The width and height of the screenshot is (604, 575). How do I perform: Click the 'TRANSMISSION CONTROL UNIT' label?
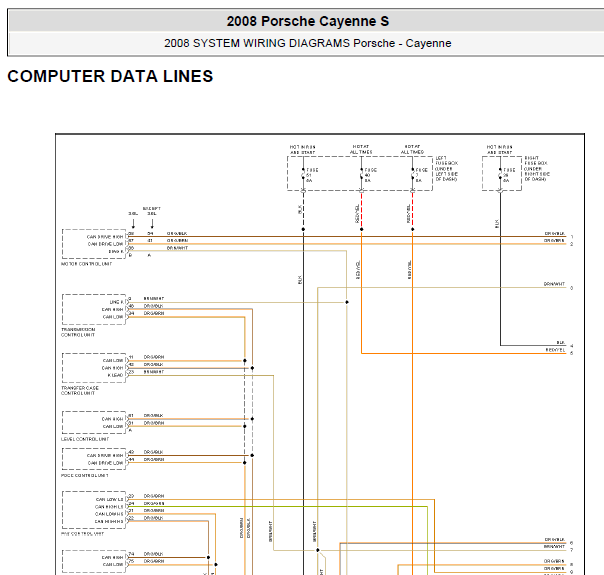78,332
